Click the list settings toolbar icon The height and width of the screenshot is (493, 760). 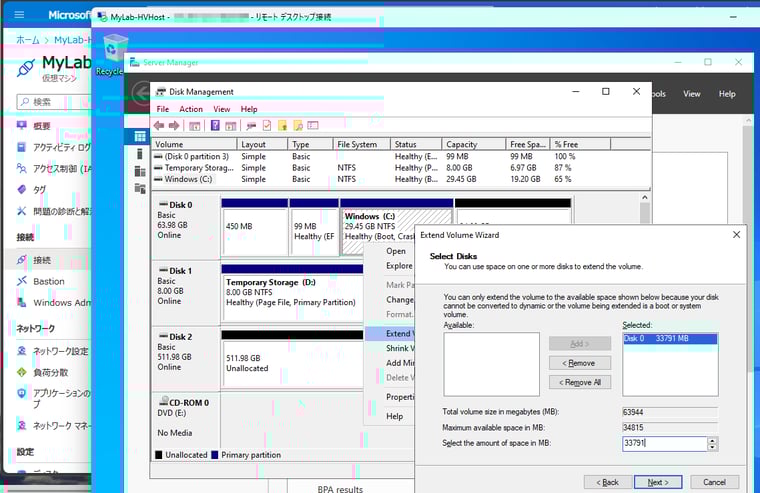pyautogui.click(x=313, y=126)
